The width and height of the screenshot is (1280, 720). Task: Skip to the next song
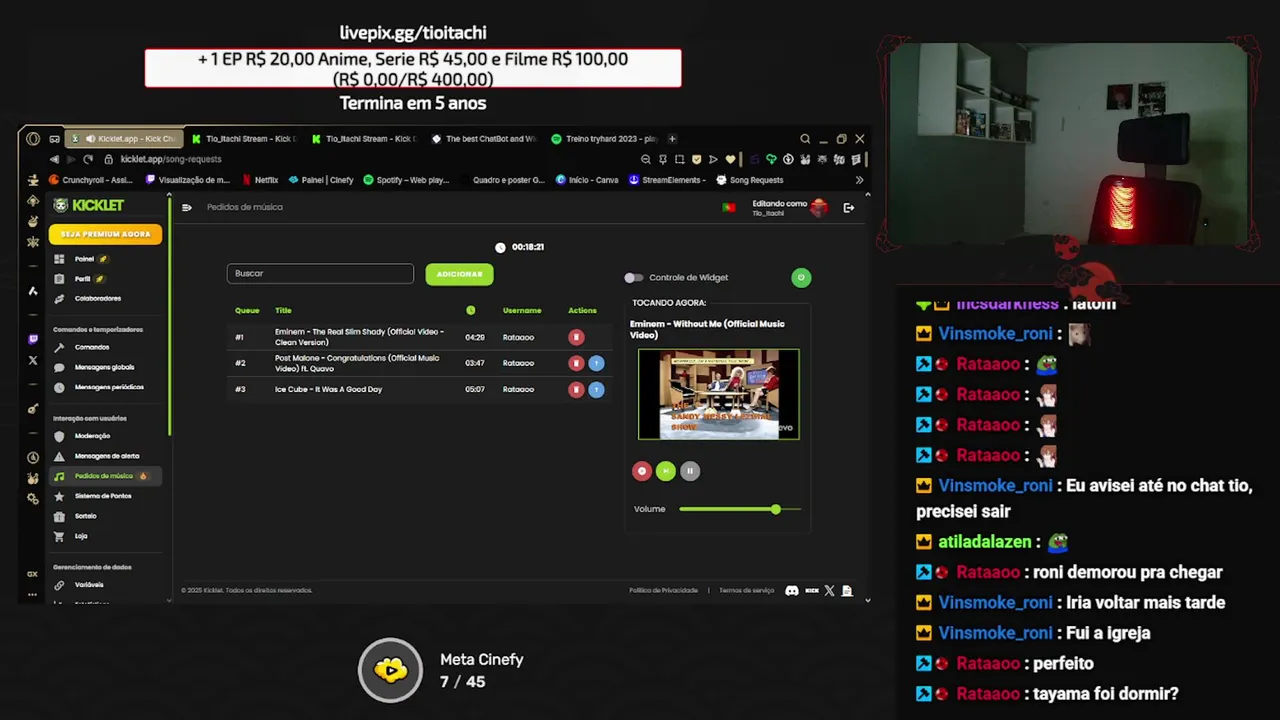666,471
